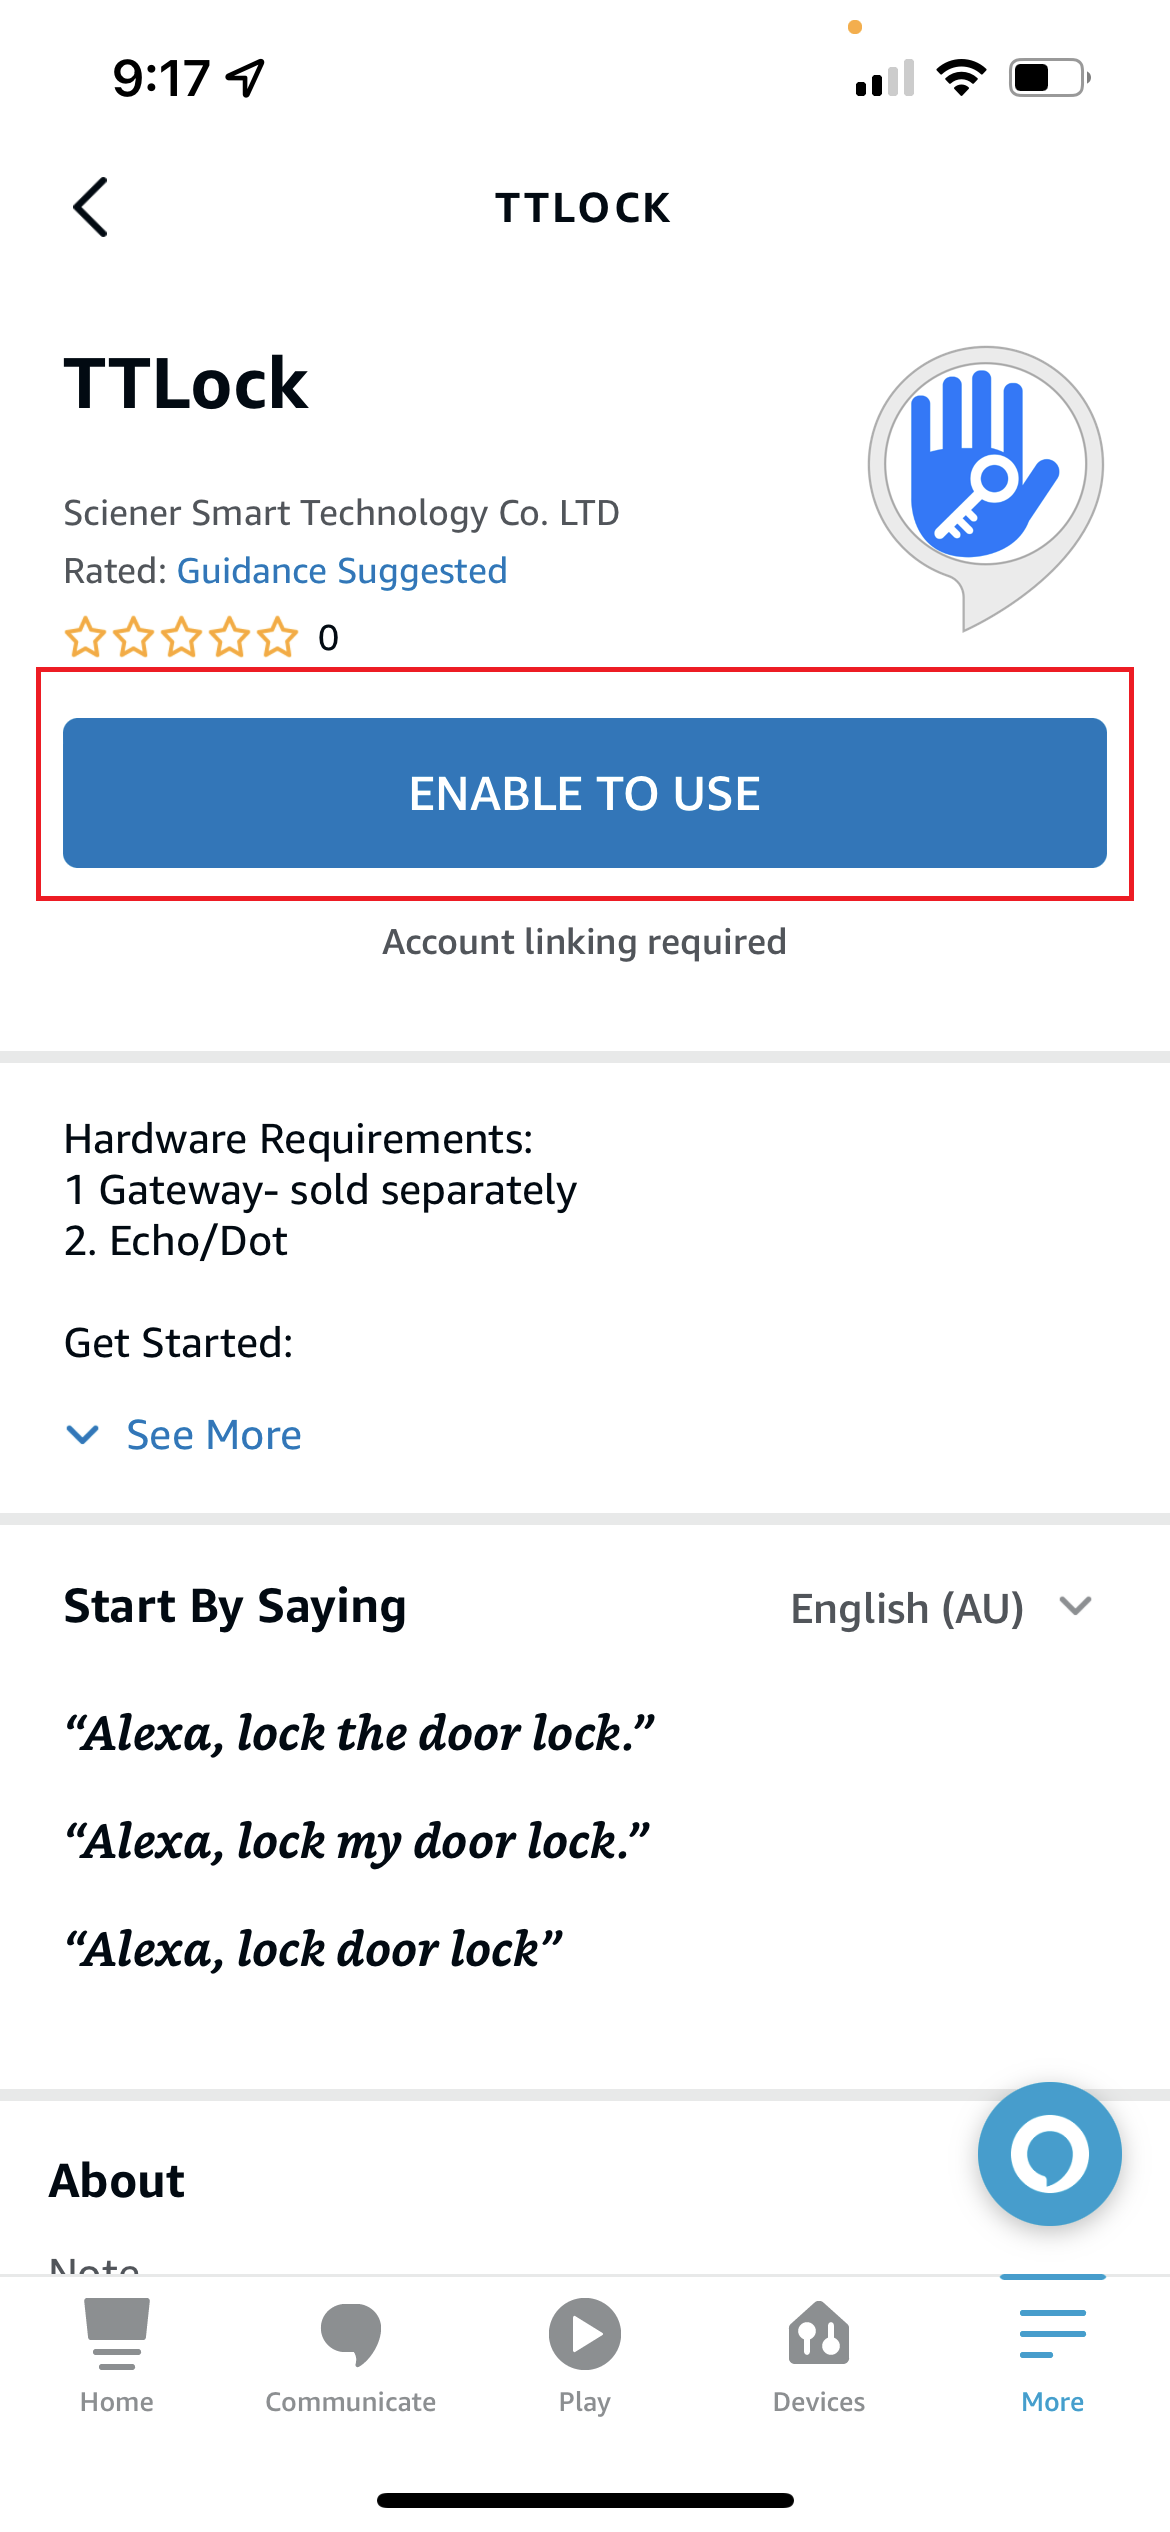Tap the chevron beside English (AU)
The height and width of the screenshot is (2532, 1170).
tap(1075, 1606)
